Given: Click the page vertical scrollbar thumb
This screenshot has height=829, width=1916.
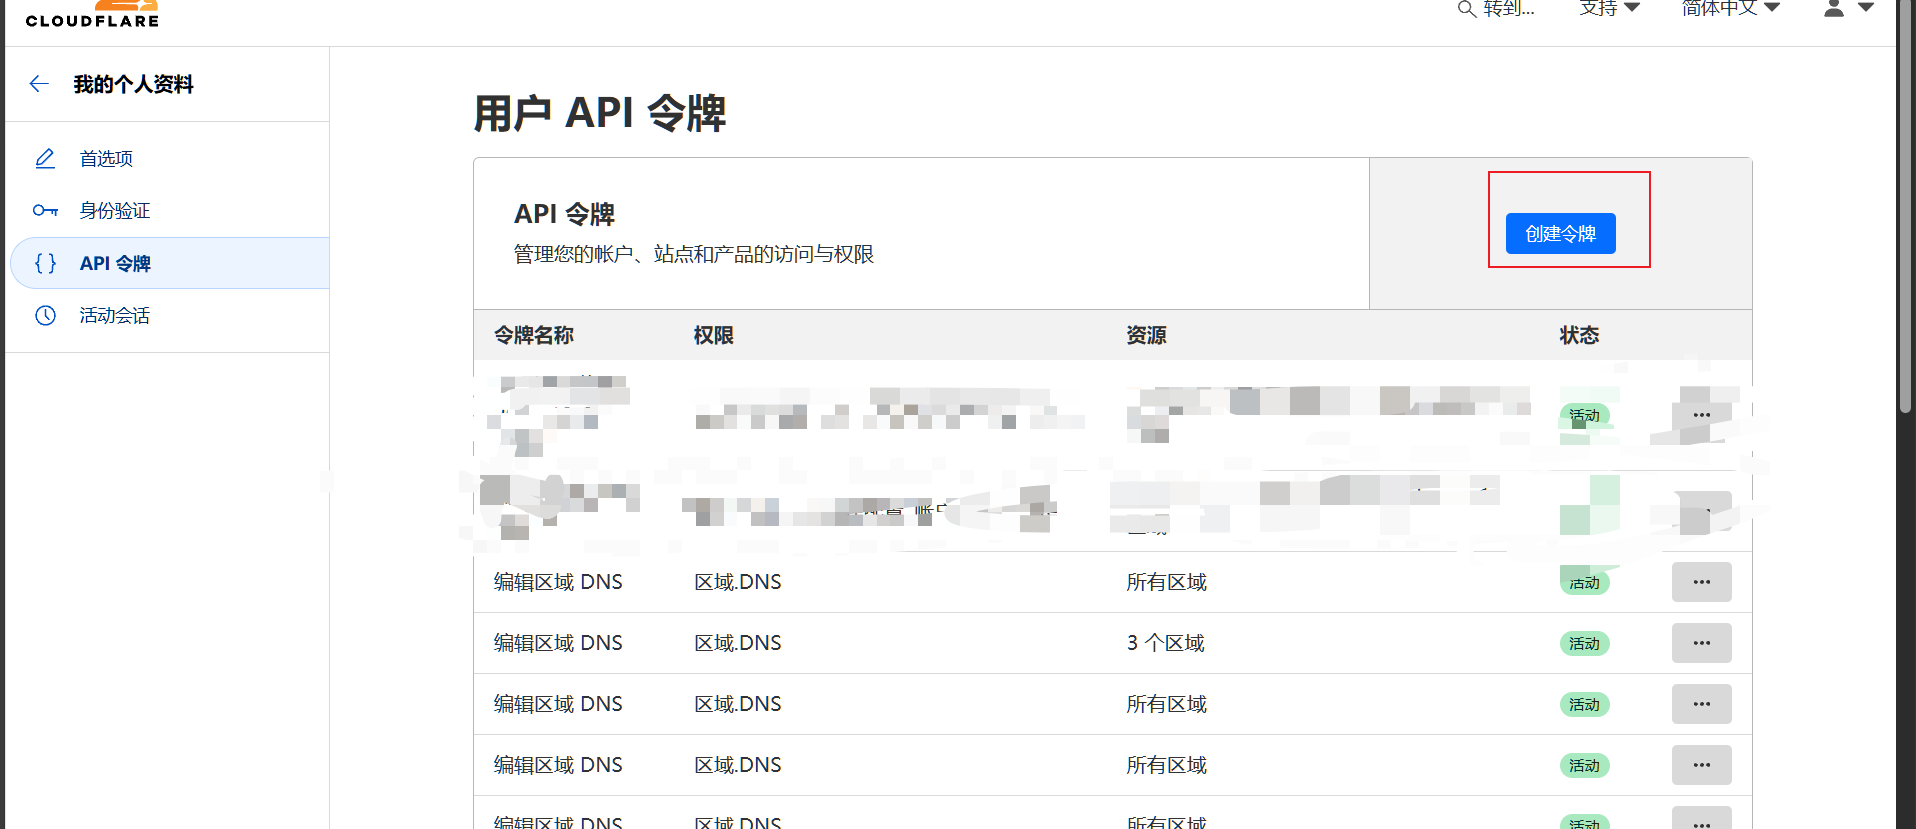Looking at the screenshot, I should point(1905,200).
